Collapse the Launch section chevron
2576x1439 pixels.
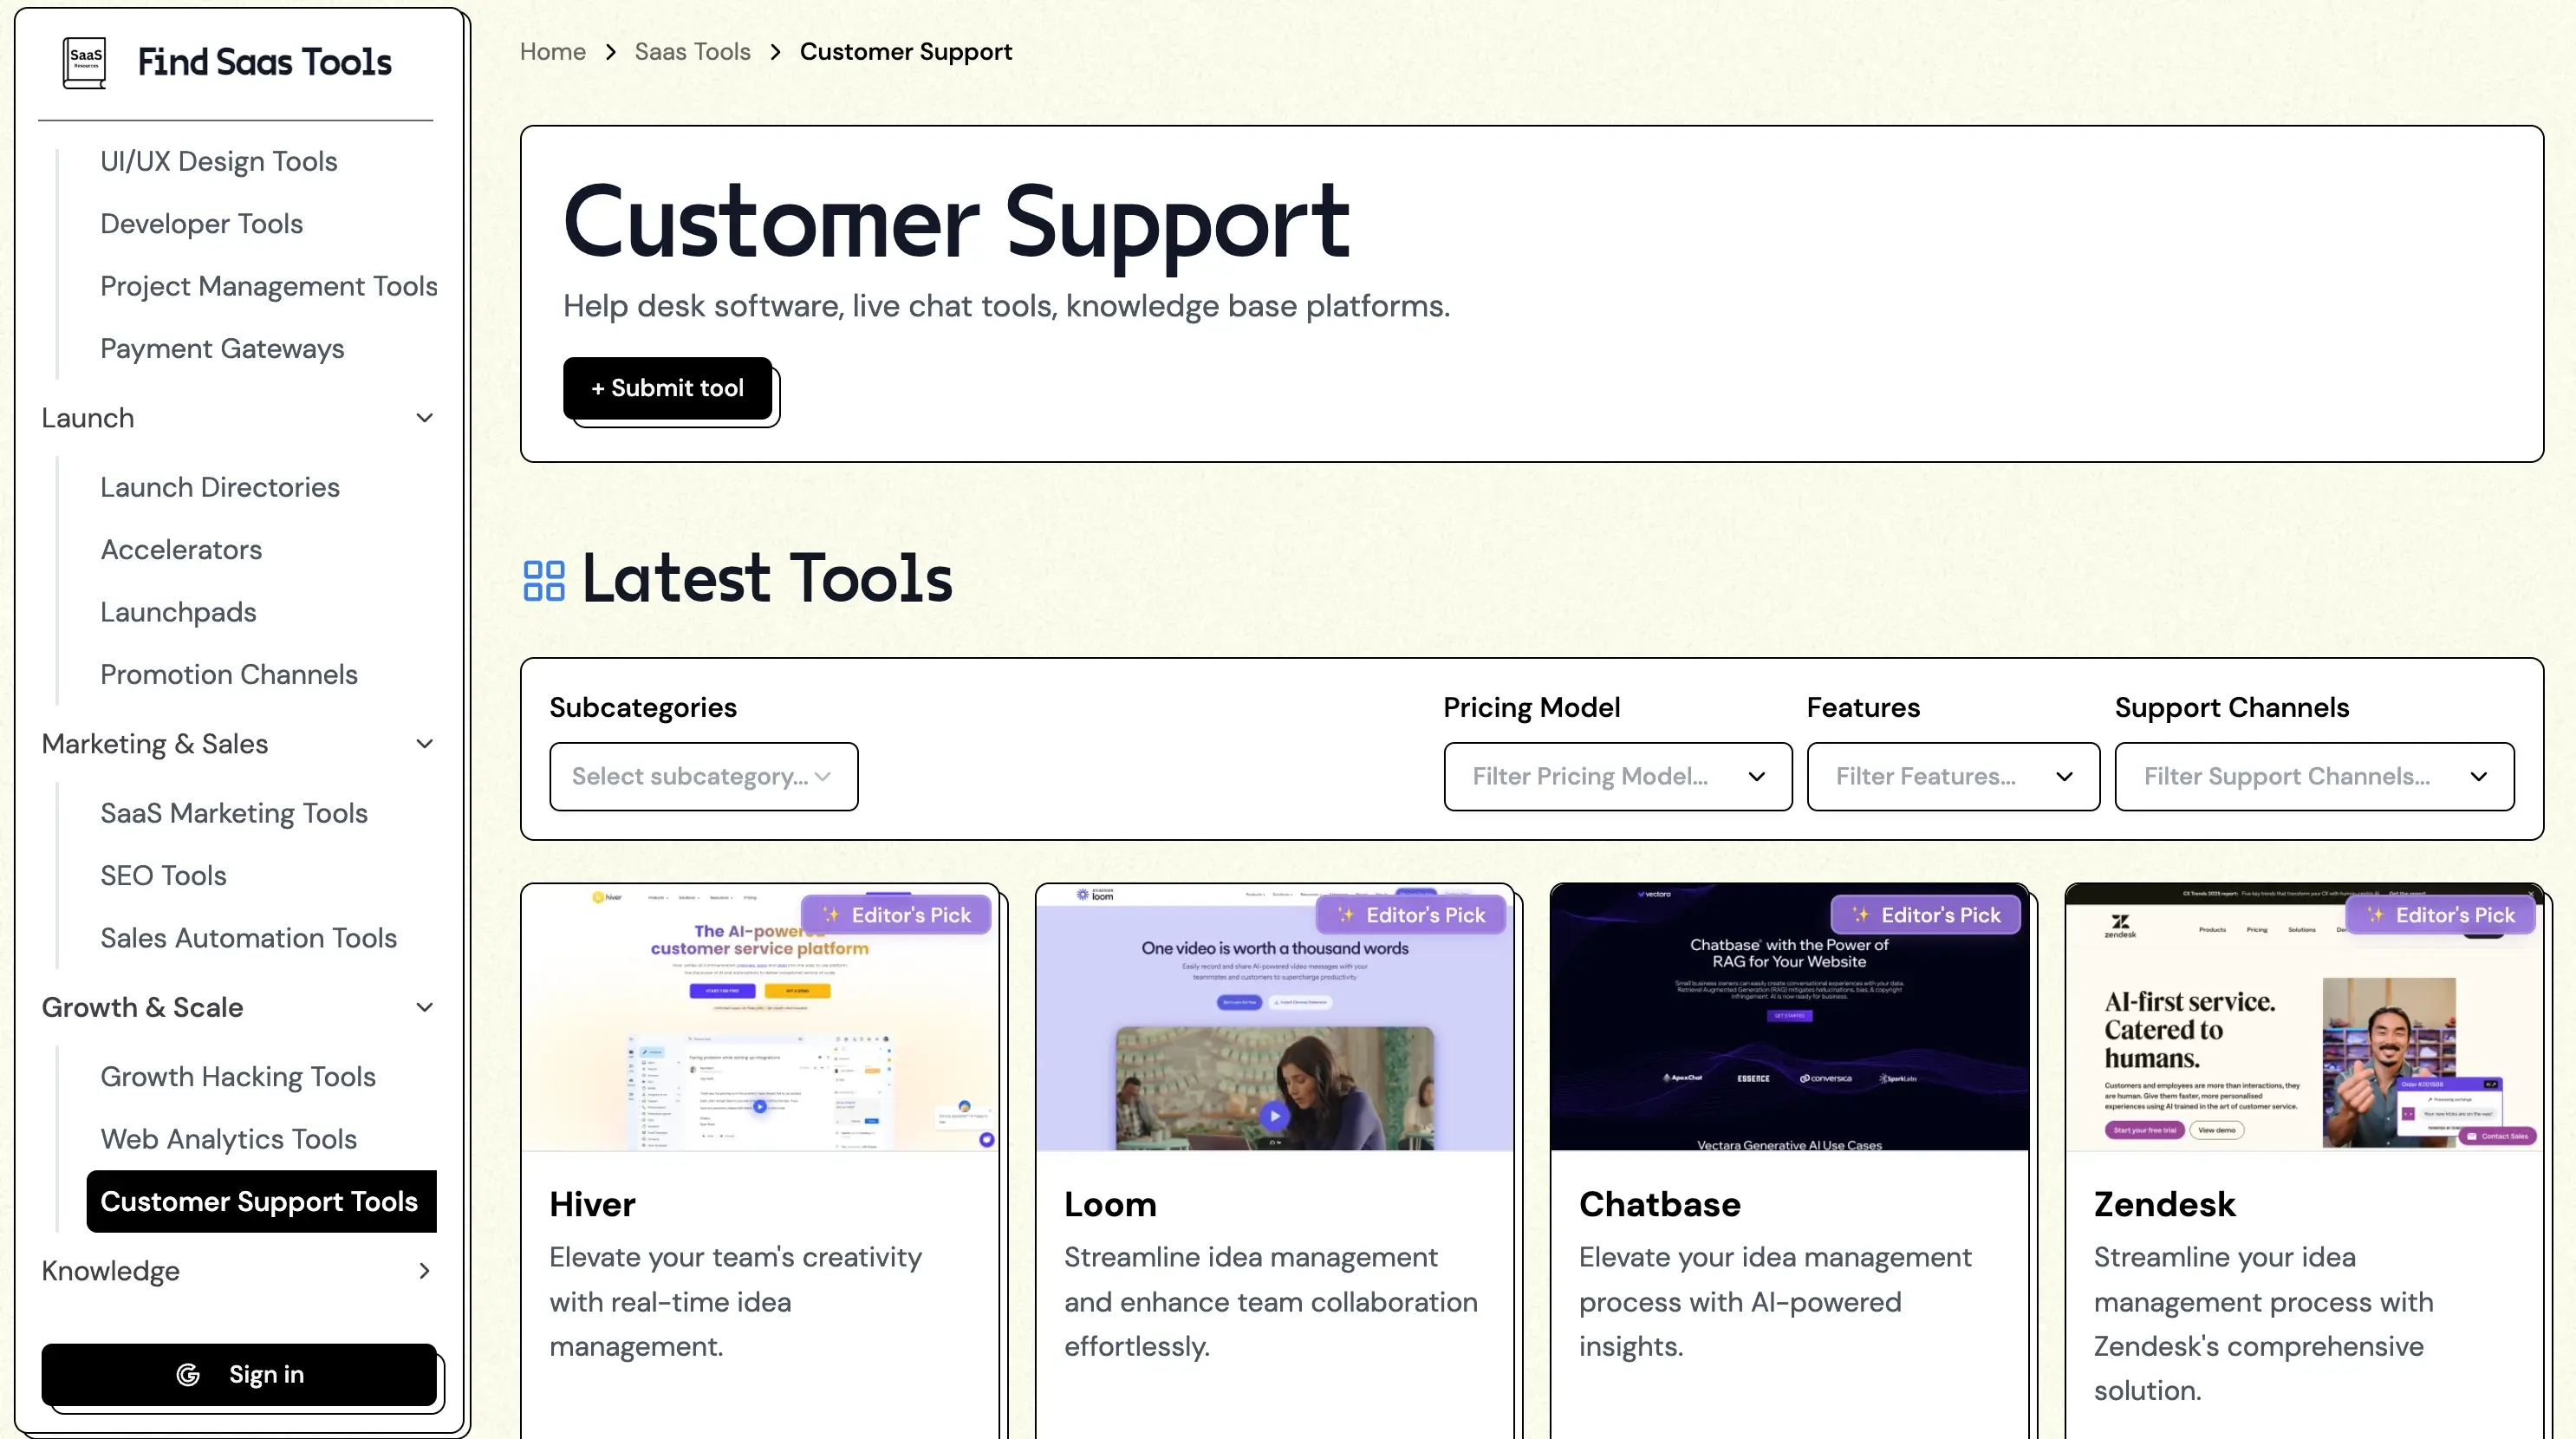pos(424,418)
